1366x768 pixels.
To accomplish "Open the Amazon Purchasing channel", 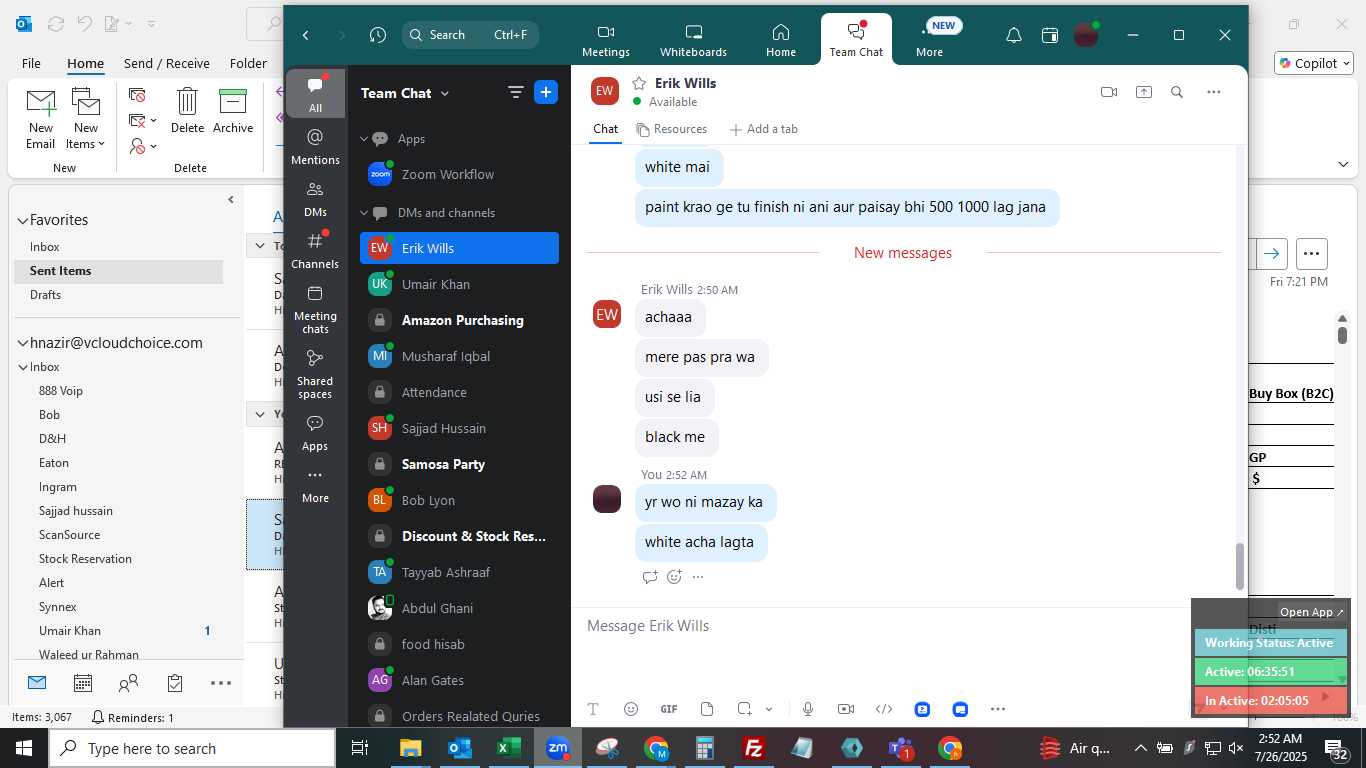I will 459,320.
